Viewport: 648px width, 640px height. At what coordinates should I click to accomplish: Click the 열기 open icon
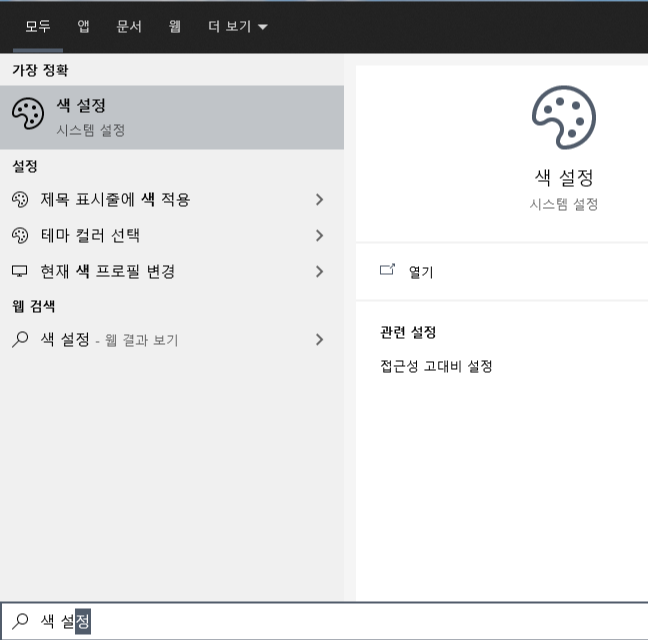click(387, 270)
